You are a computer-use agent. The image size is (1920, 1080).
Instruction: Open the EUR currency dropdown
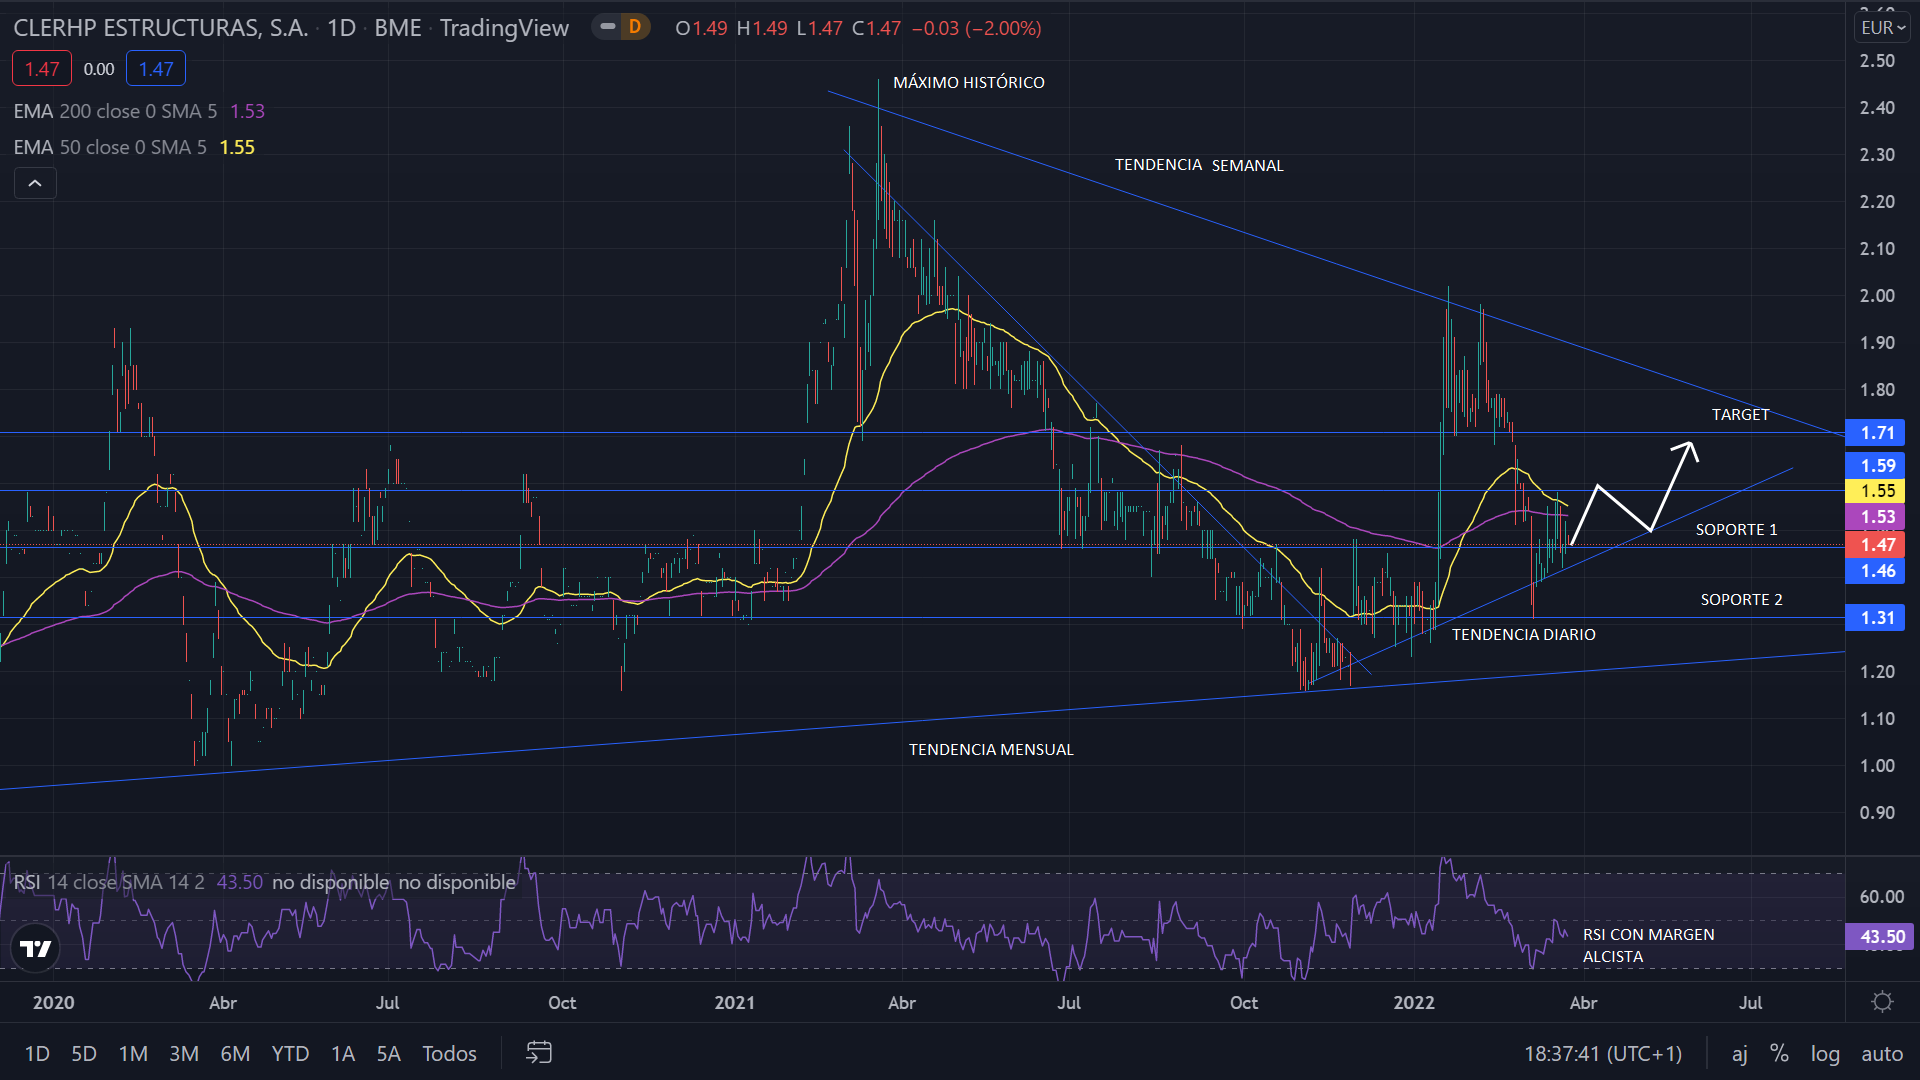pos(1882,28)
